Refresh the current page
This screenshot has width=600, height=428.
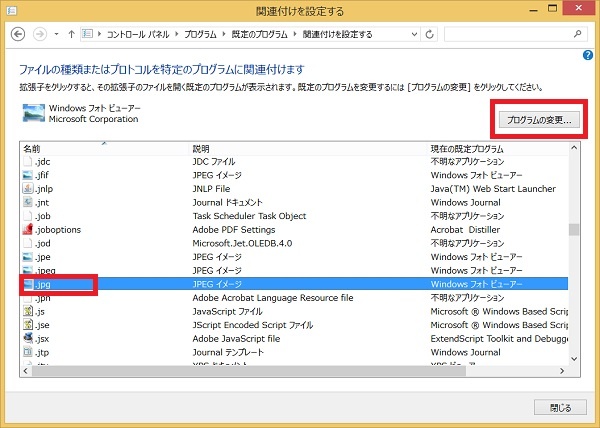tap(429, 34)
